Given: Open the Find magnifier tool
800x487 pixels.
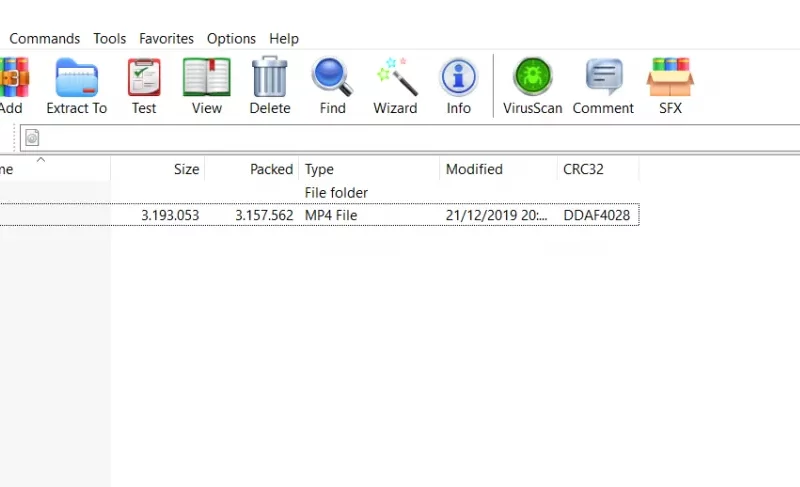Looking at the screenshot, I should pos(332,76).
